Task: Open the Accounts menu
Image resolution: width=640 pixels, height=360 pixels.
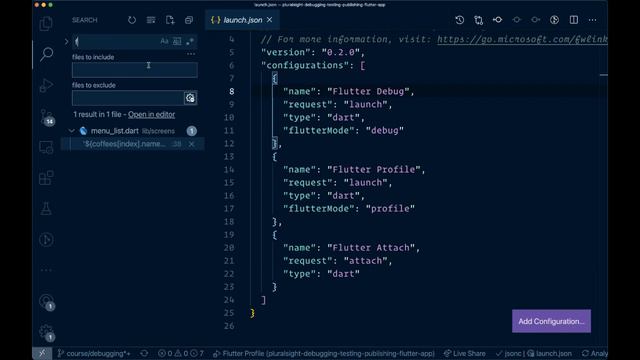Action: [x=47, y=302]
